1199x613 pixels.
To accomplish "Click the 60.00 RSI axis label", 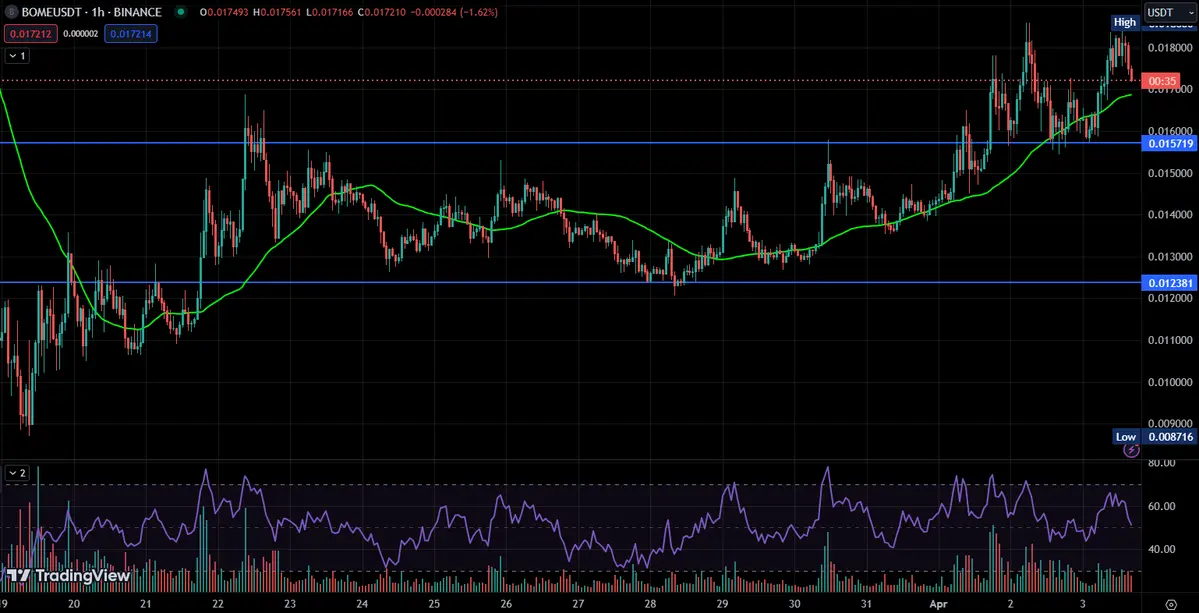I will coord(1161,506).
